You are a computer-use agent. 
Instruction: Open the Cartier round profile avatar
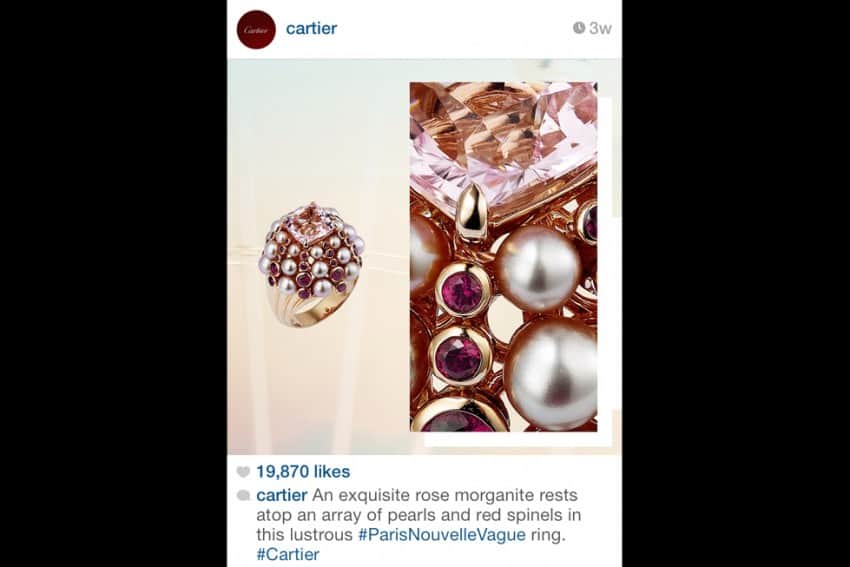[x=256, y=29]
